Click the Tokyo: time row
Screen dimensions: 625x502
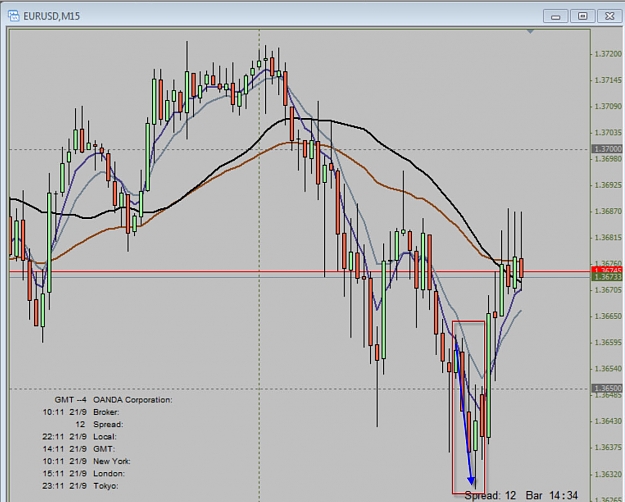pos(80,486)
